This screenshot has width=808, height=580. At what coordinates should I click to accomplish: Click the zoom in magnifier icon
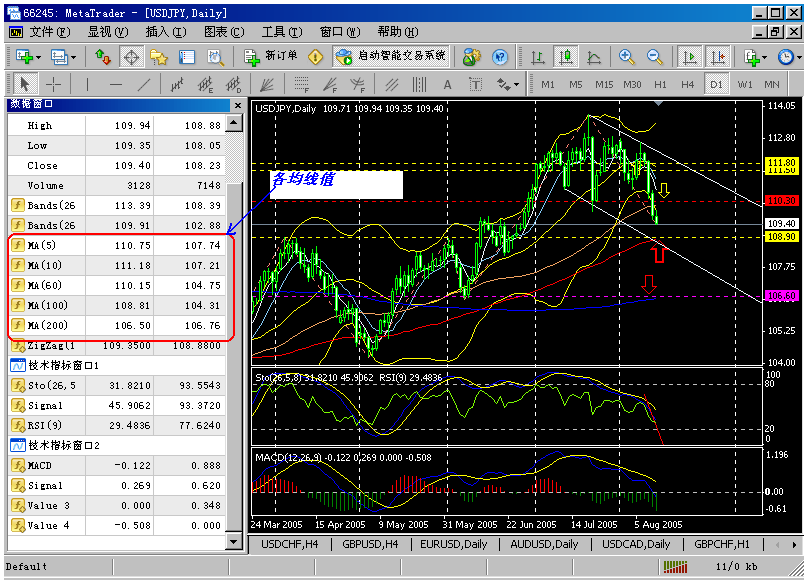[x=627, y=57]
